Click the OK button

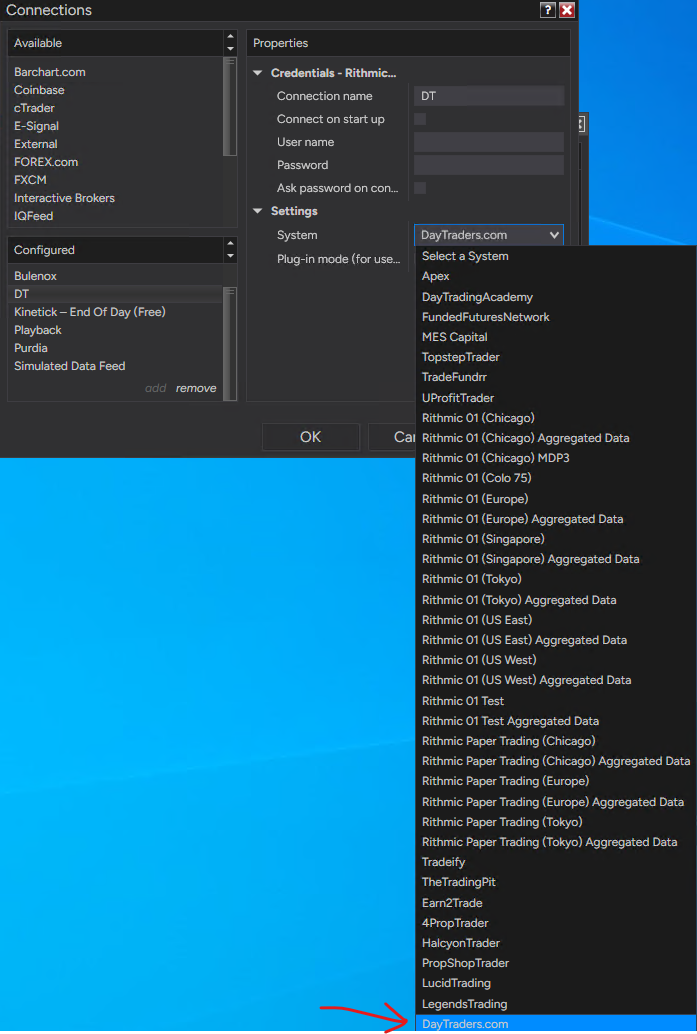pos(311,437)
